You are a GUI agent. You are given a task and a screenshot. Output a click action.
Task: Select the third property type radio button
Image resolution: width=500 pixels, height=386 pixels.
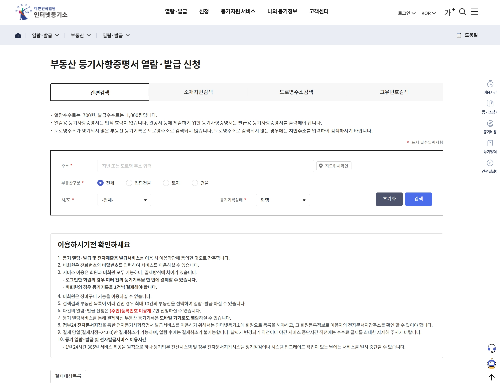[x=166, y=183]
